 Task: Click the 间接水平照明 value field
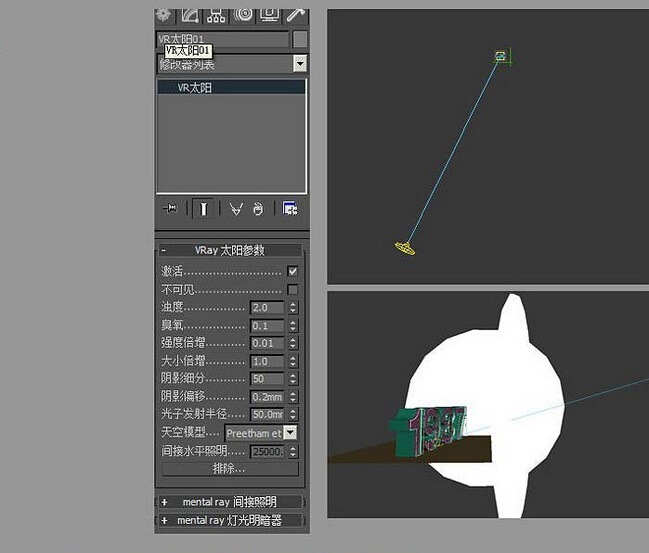[267, 451]
